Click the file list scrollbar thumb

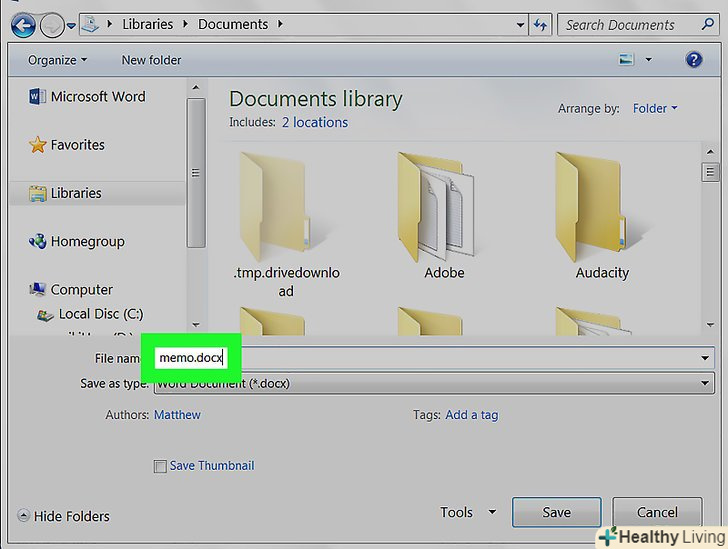(x=710, y=172)
